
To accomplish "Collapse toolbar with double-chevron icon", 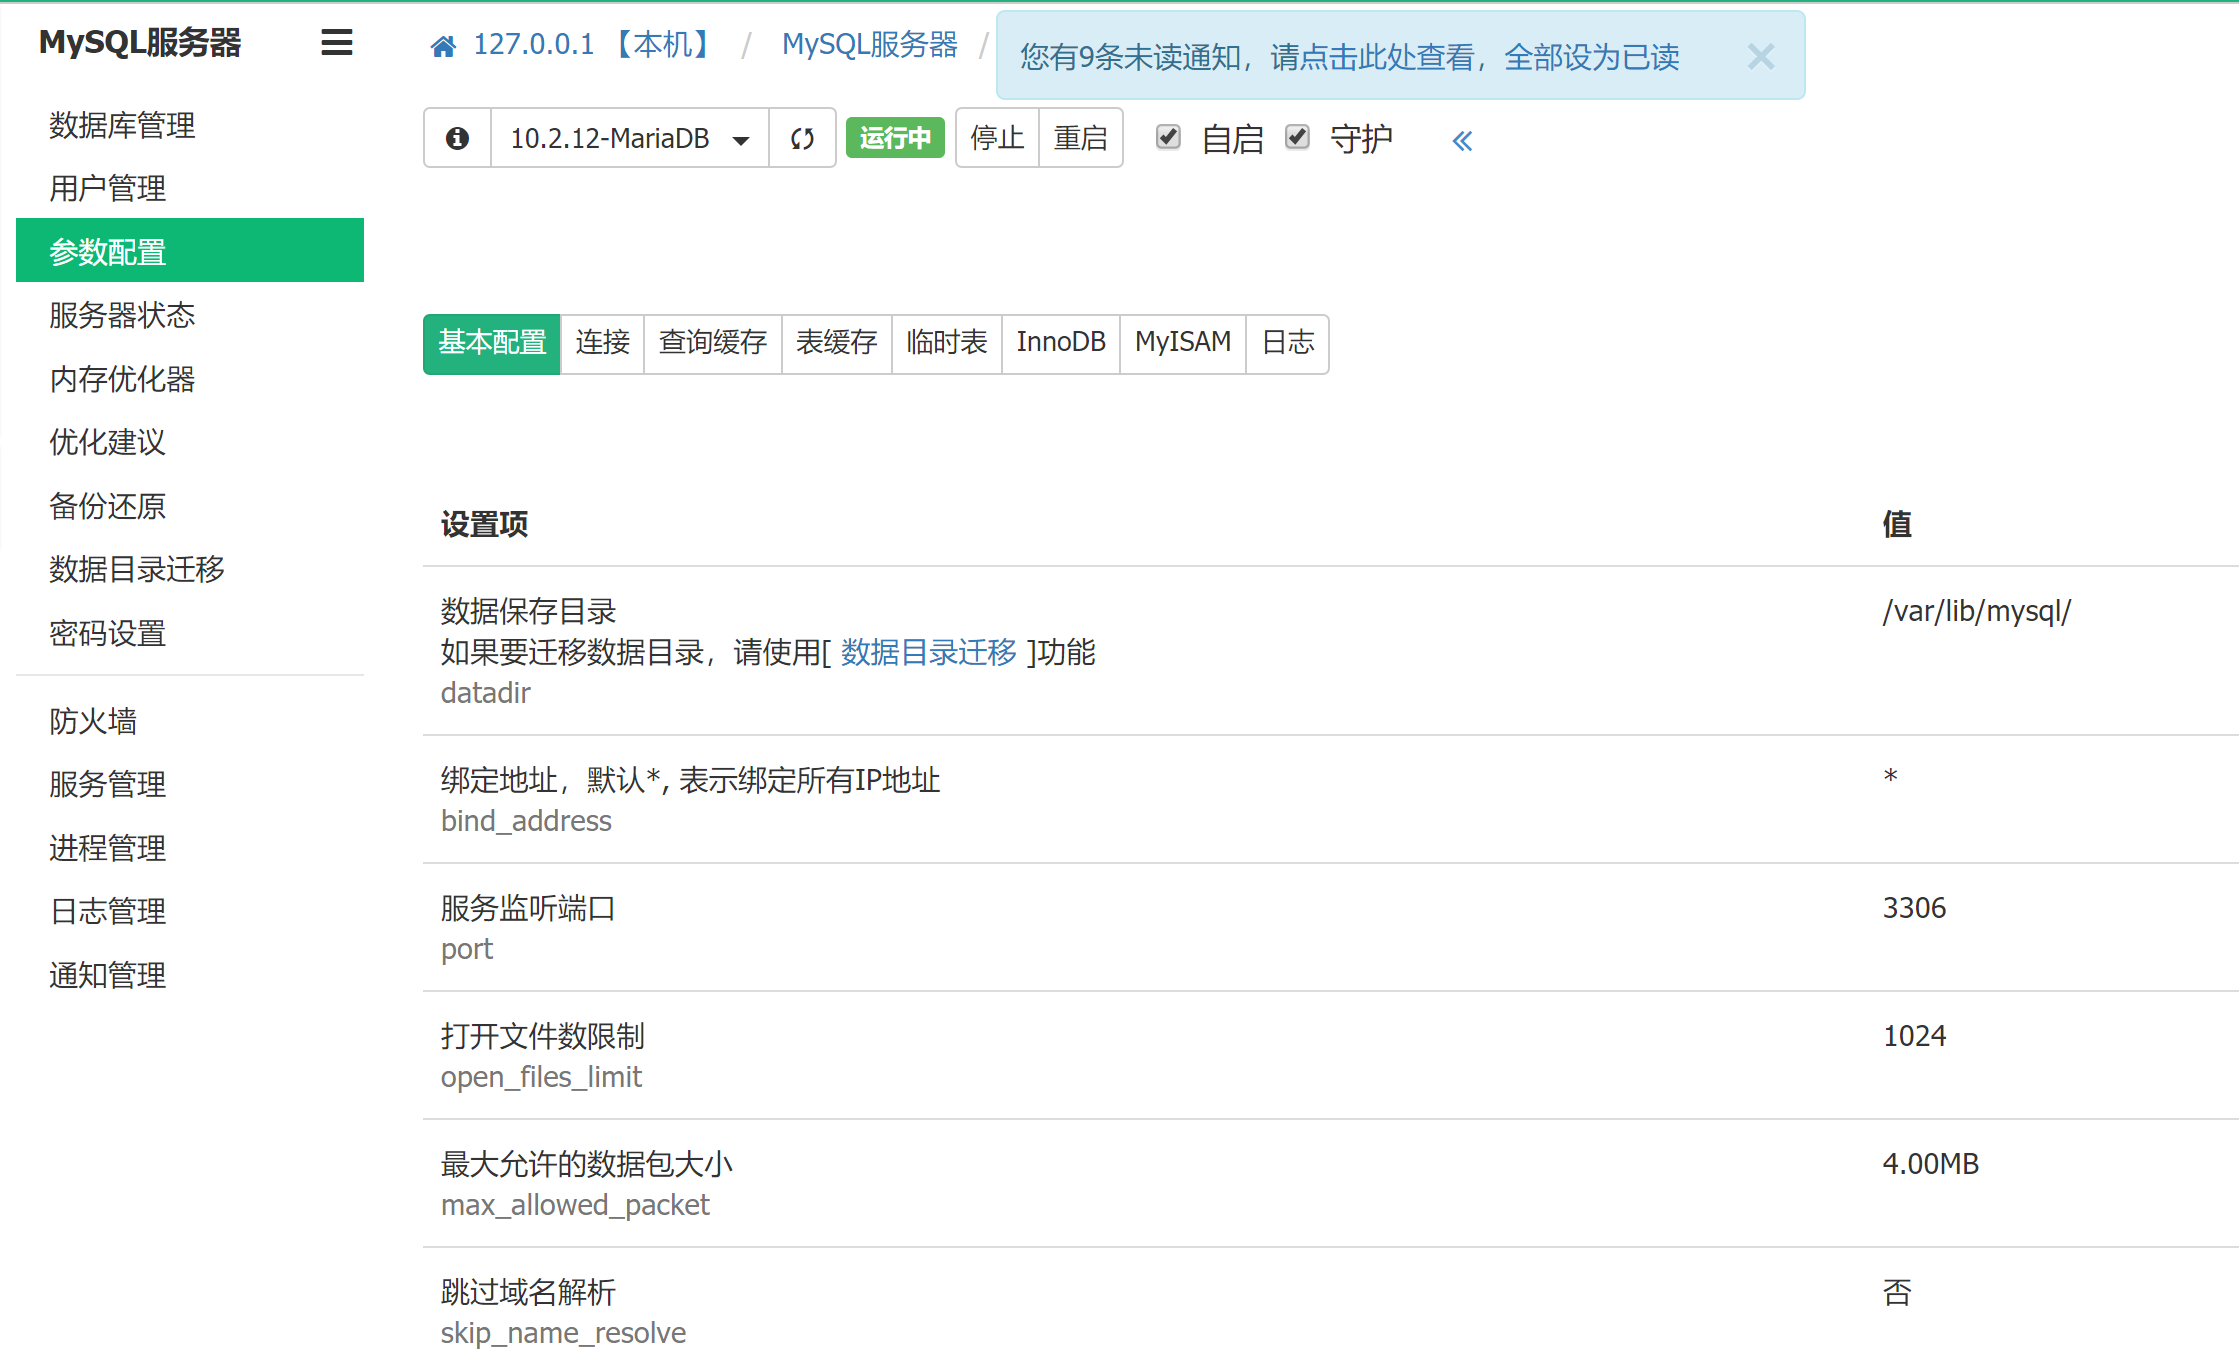I will pos(1462,141).
